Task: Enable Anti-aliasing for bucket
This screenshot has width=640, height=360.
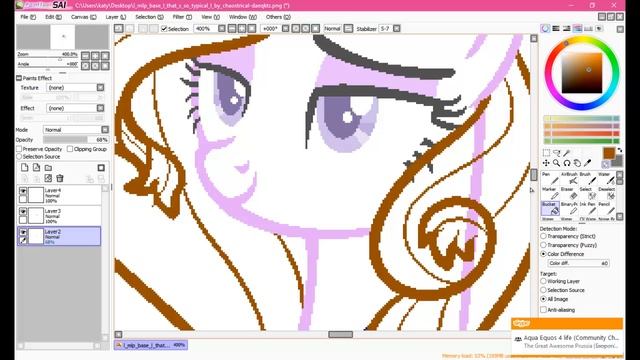Action: [543, 310]
